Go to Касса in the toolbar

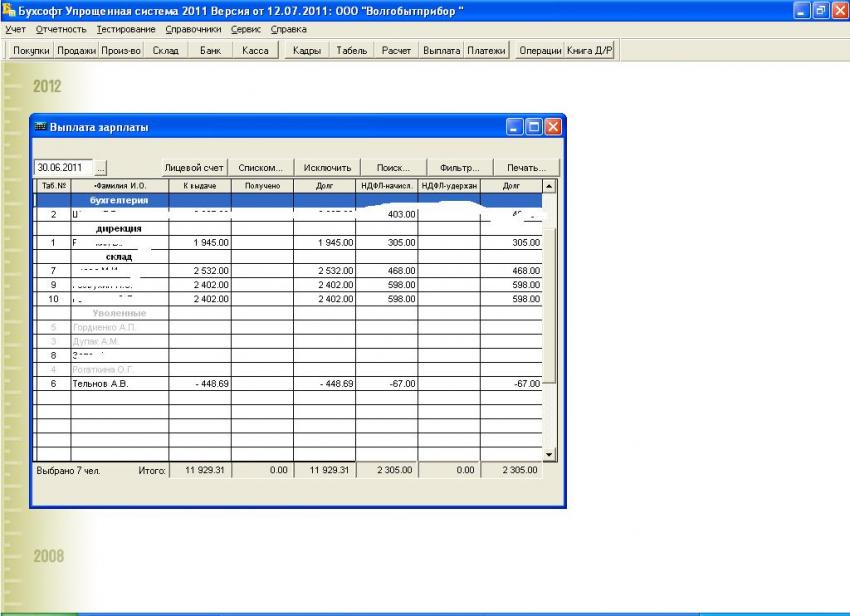[255, 50]
